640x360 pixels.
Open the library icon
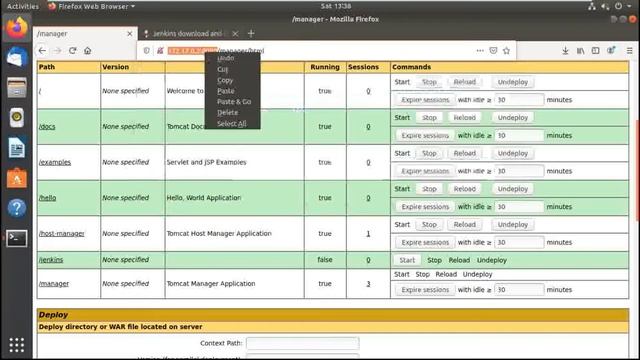point(580,51)
